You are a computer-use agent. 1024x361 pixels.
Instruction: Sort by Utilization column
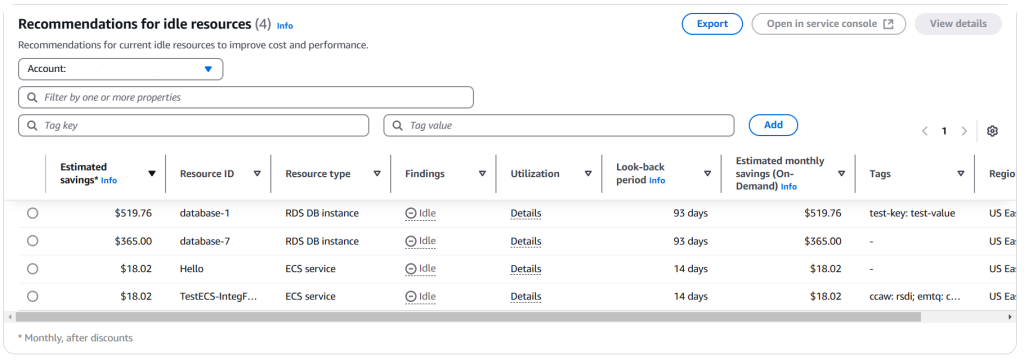[x=588, y=174]
